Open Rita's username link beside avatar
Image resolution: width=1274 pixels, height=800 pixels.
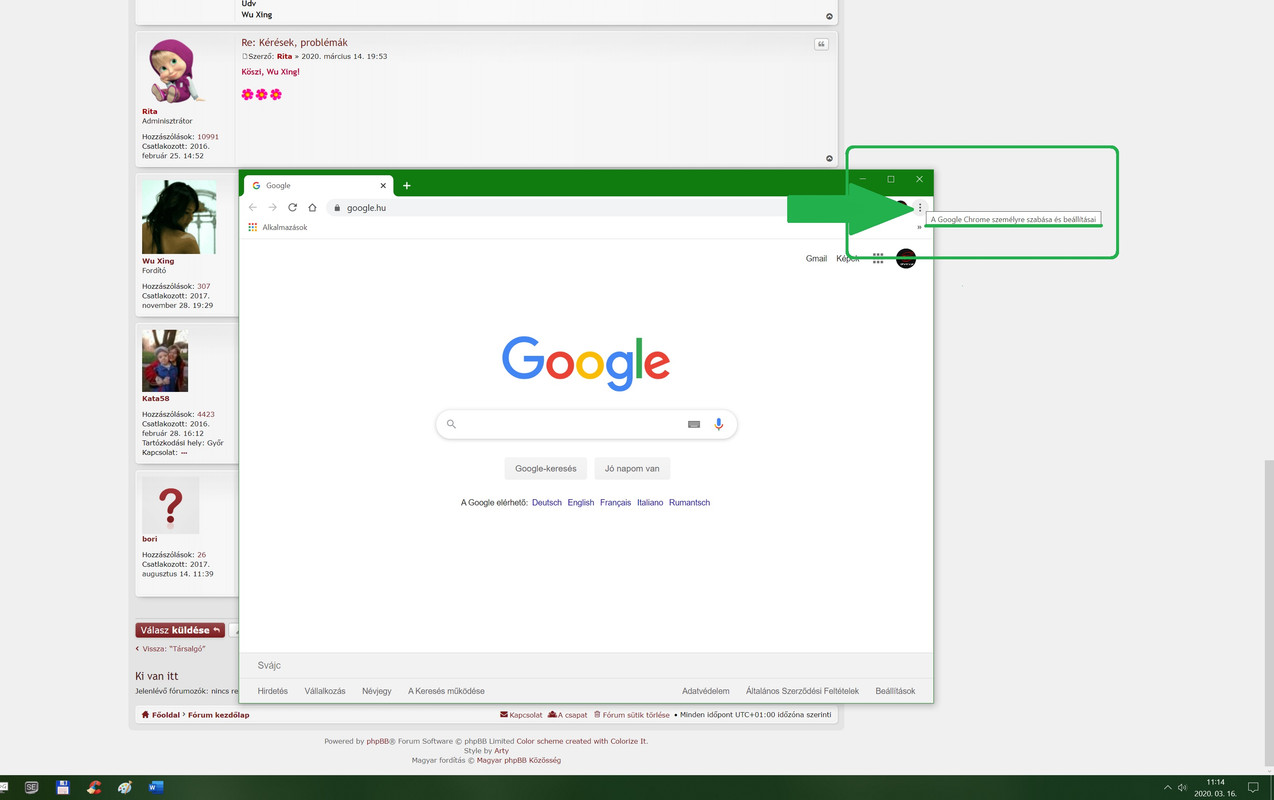click(149, 112)
